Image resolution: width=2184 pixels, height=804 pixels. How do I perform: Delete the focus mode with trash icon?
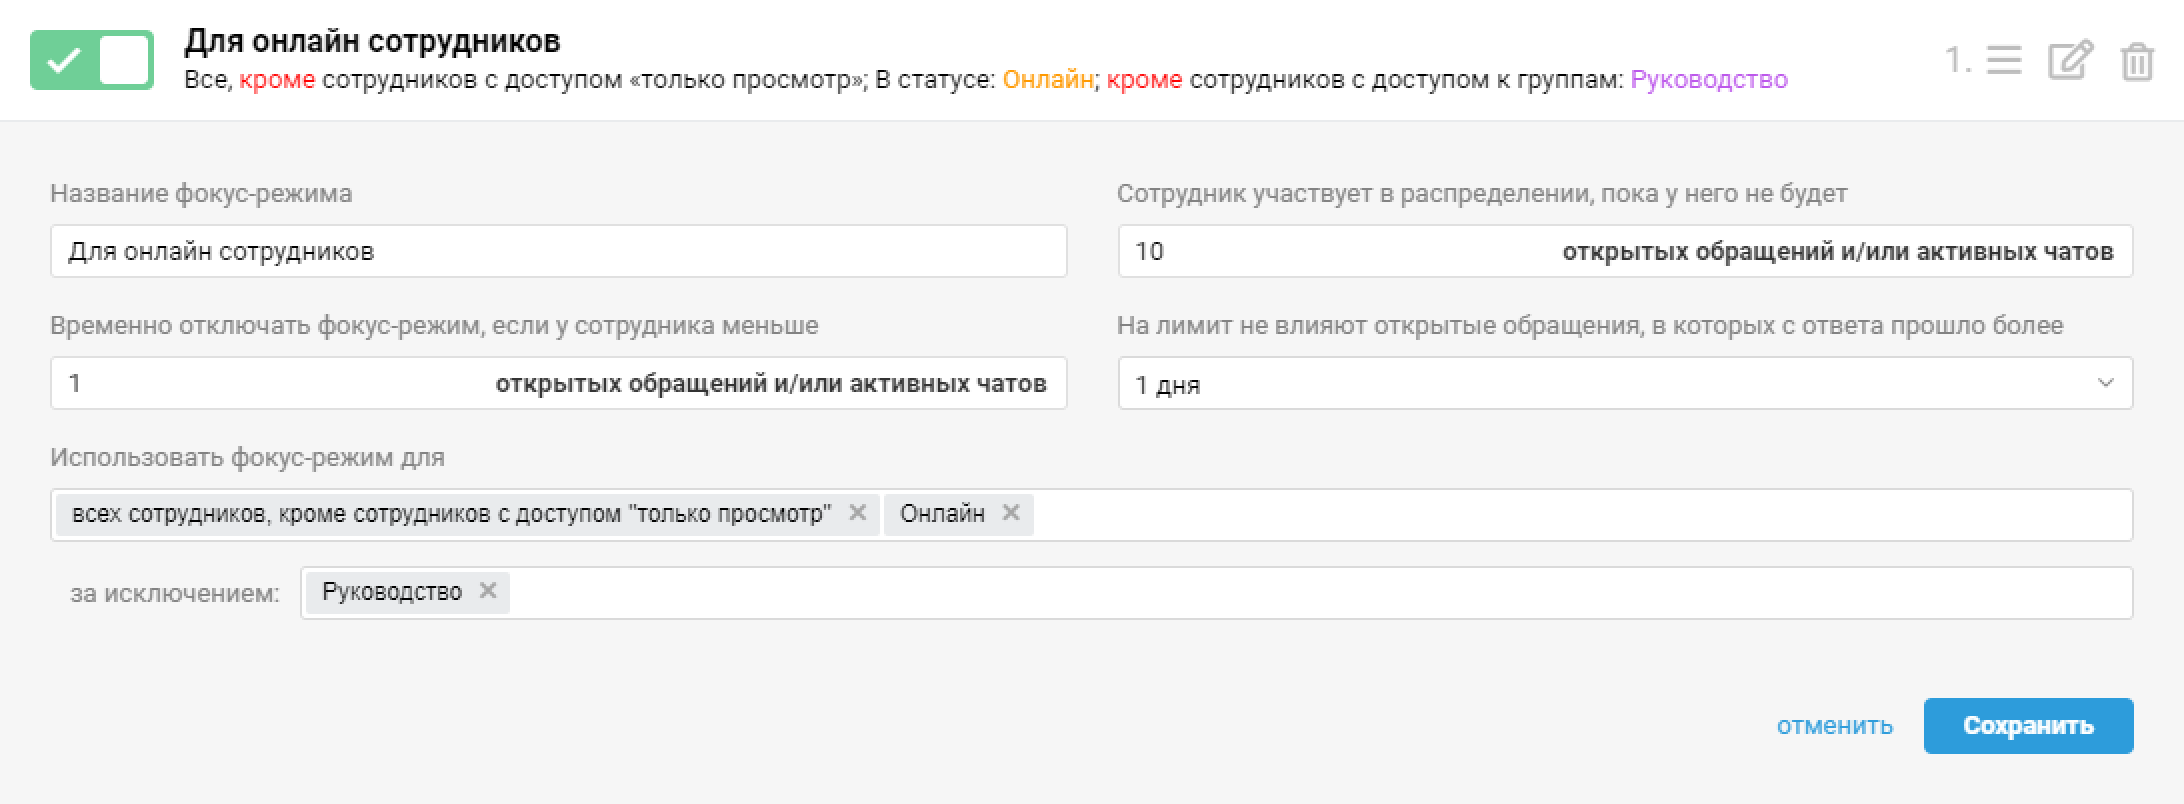tap(2137, 62)
